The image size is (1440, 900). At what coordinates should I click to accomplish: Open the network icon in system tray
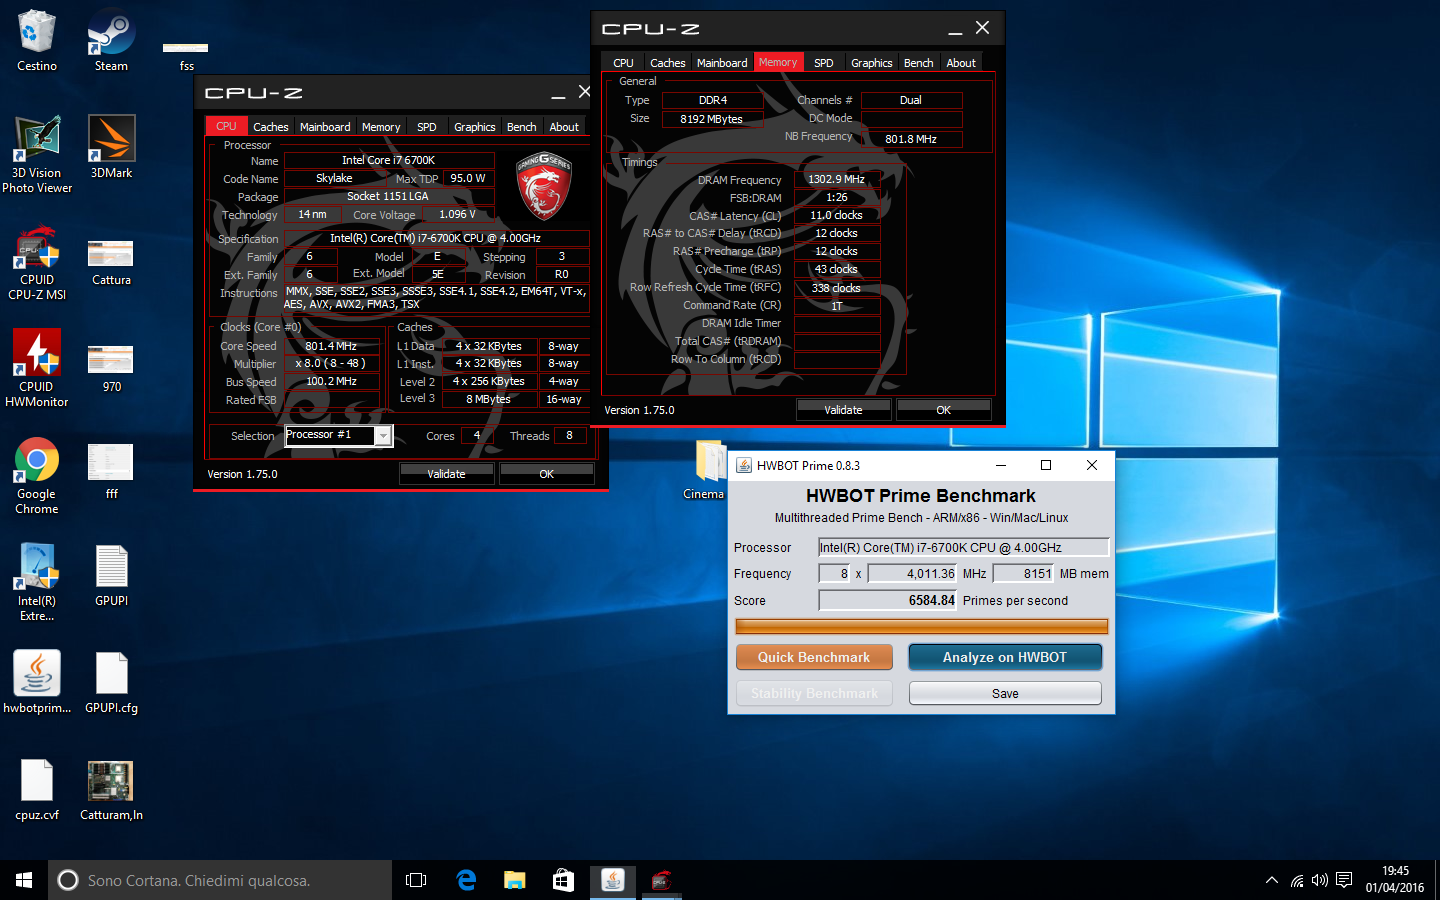[x=1297, y=880]
